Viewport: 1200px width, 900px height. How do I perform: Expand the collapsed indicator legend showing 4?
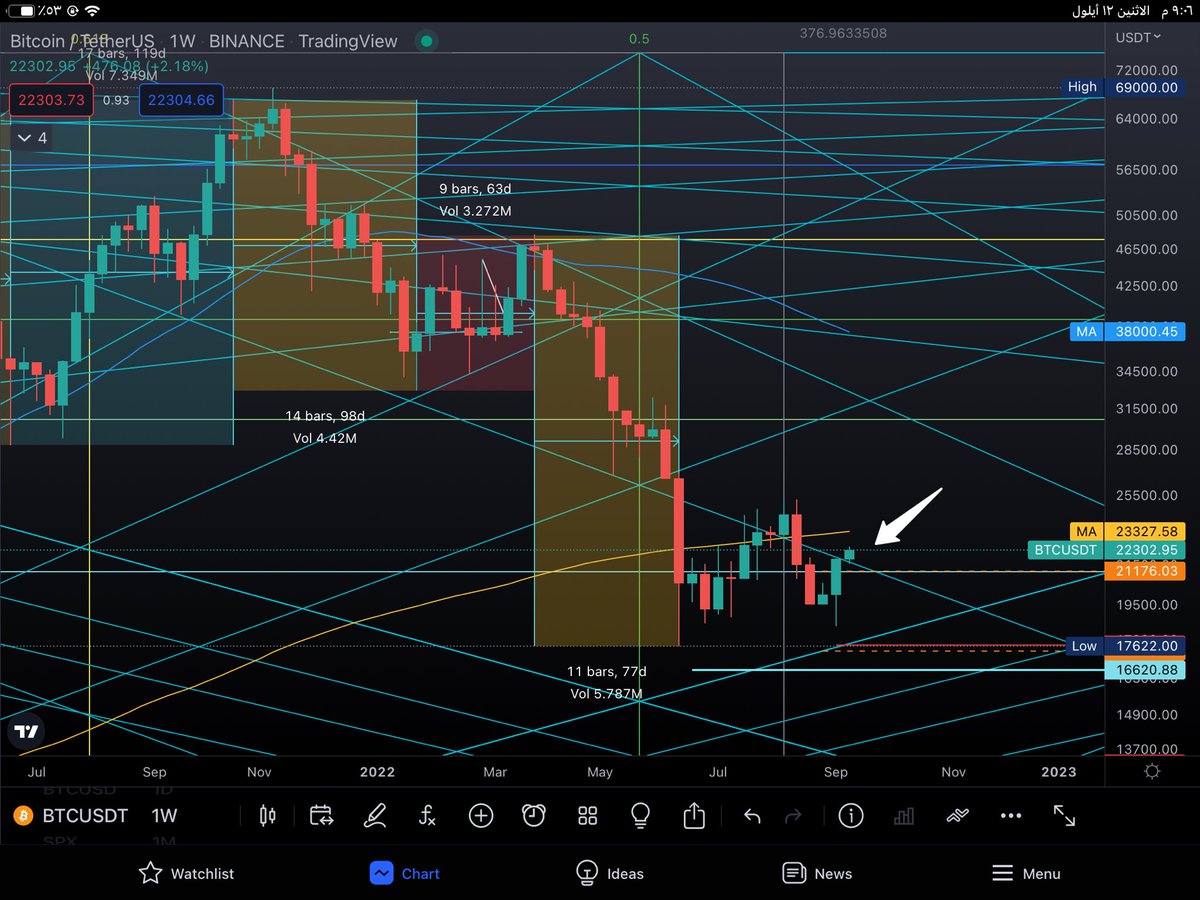(30, 137)
